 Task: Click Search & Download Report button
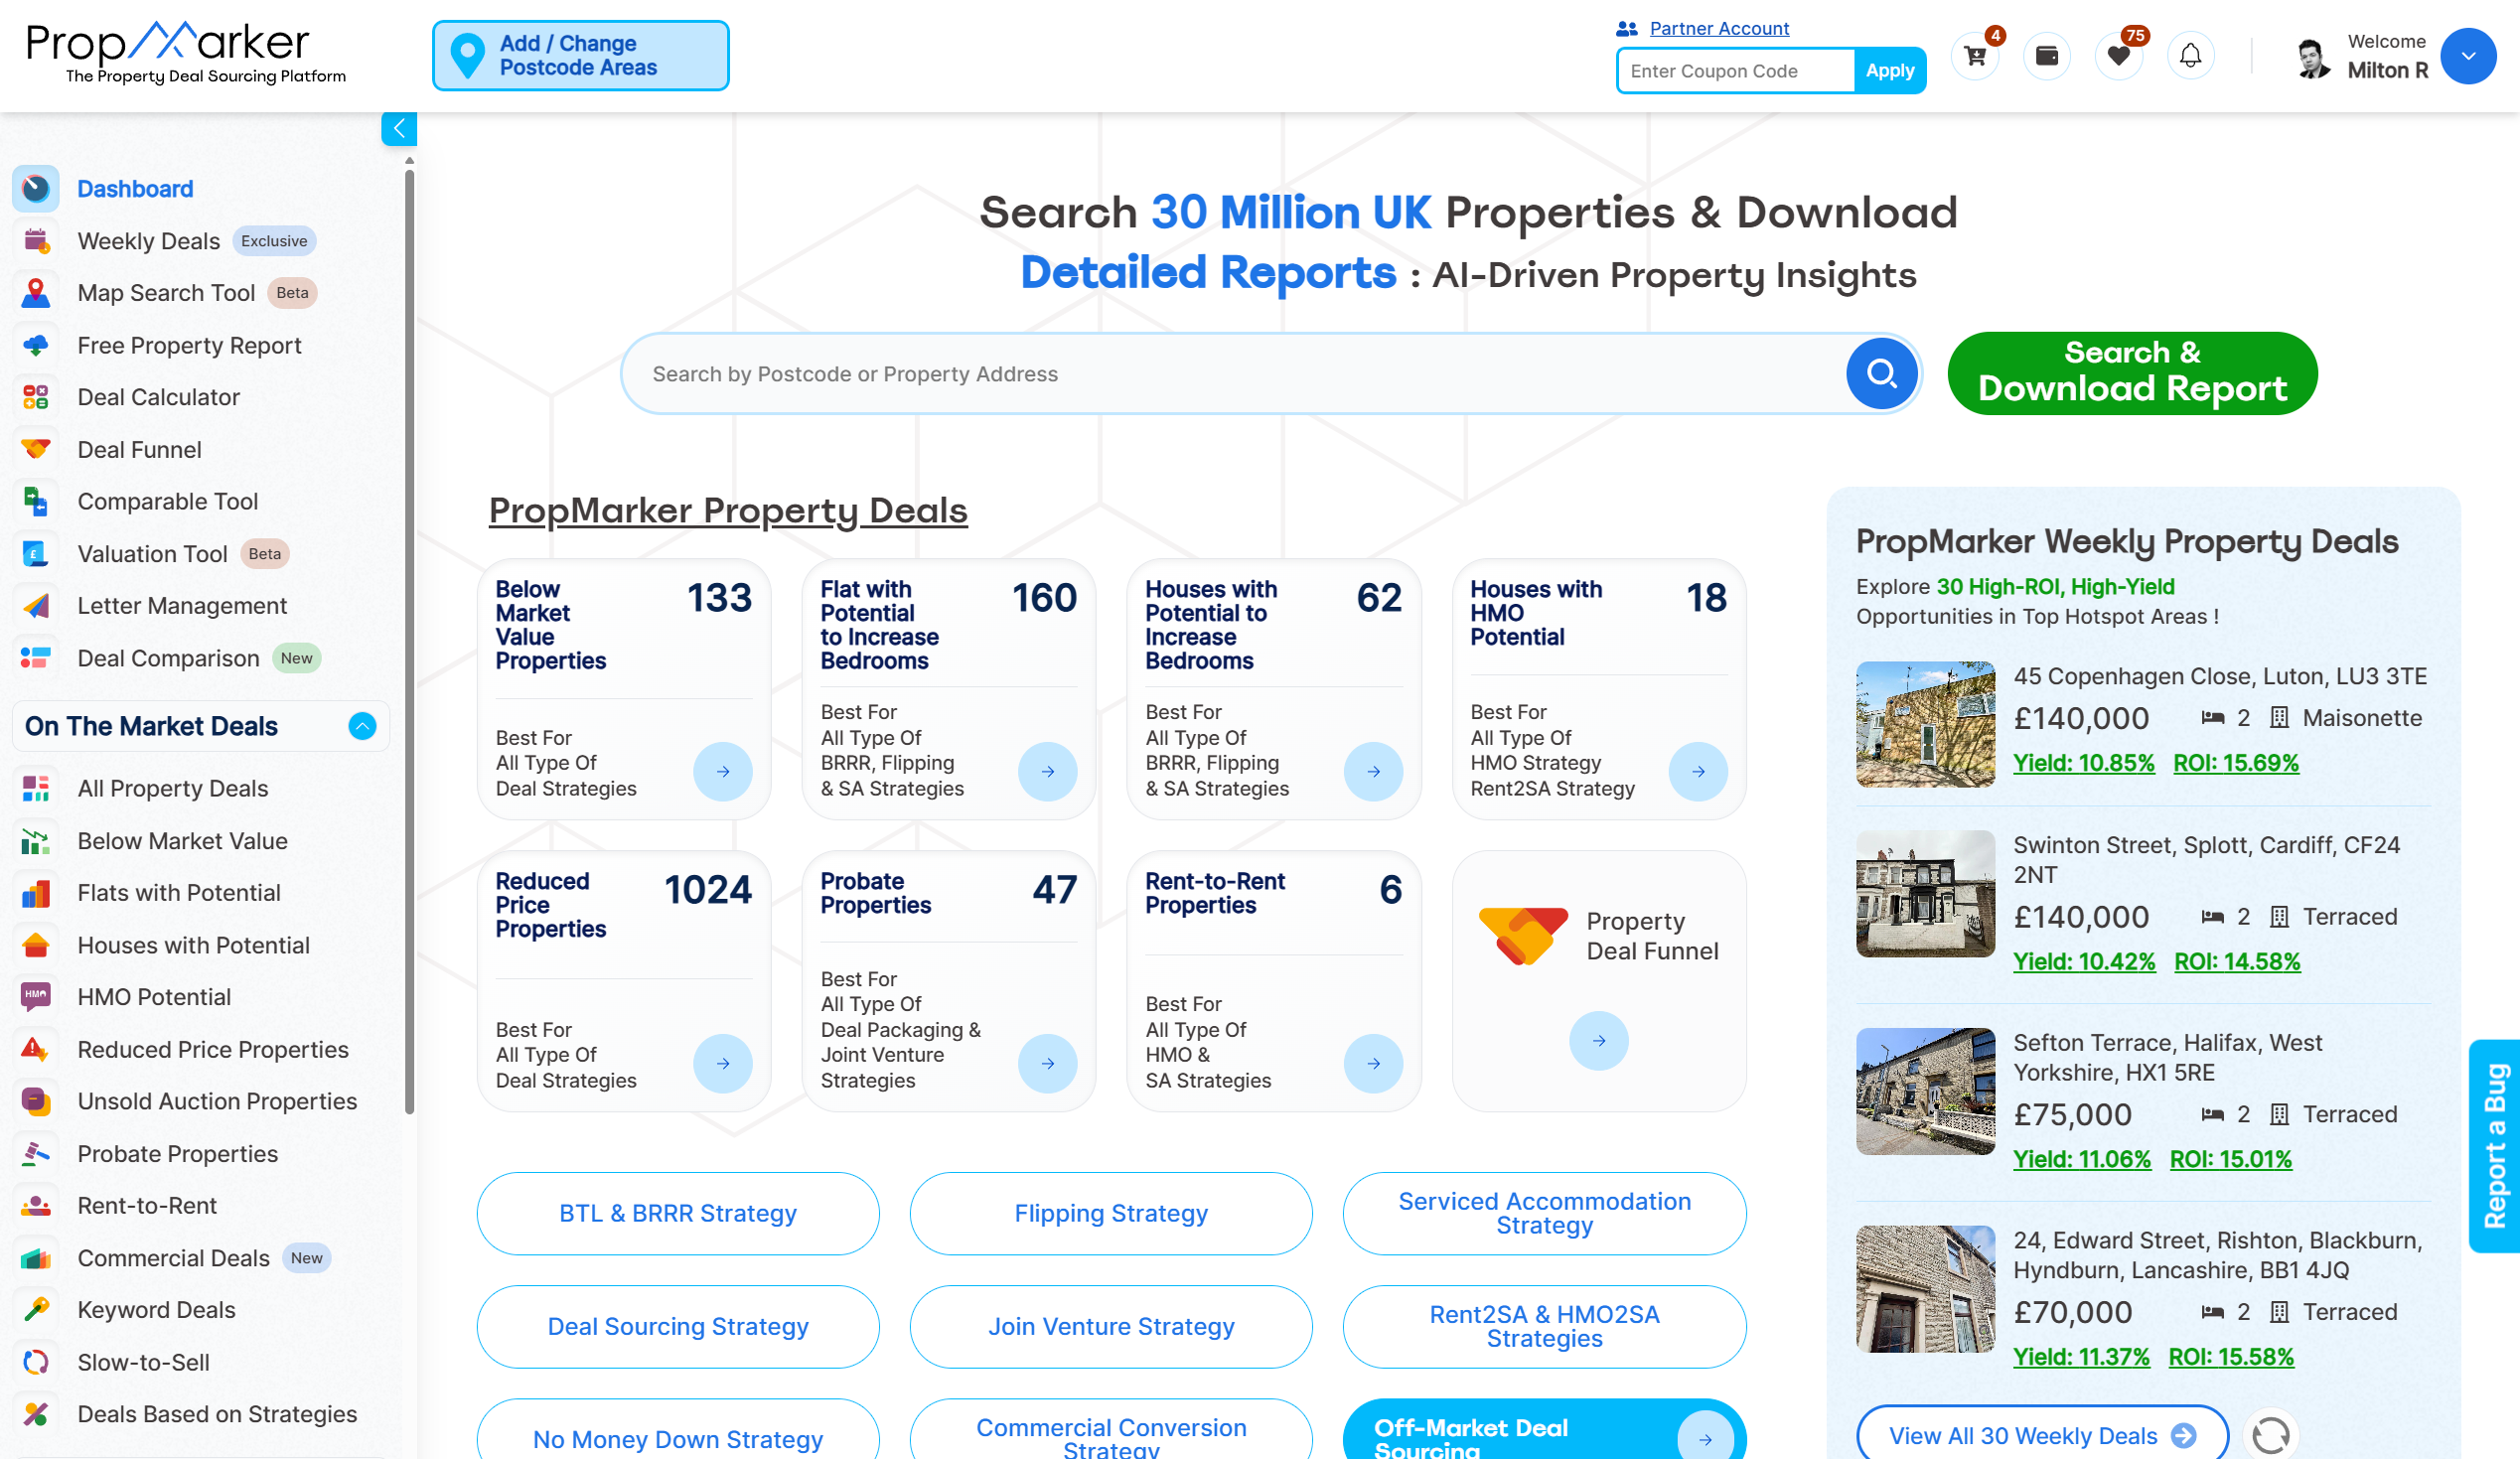(2132, 373)
